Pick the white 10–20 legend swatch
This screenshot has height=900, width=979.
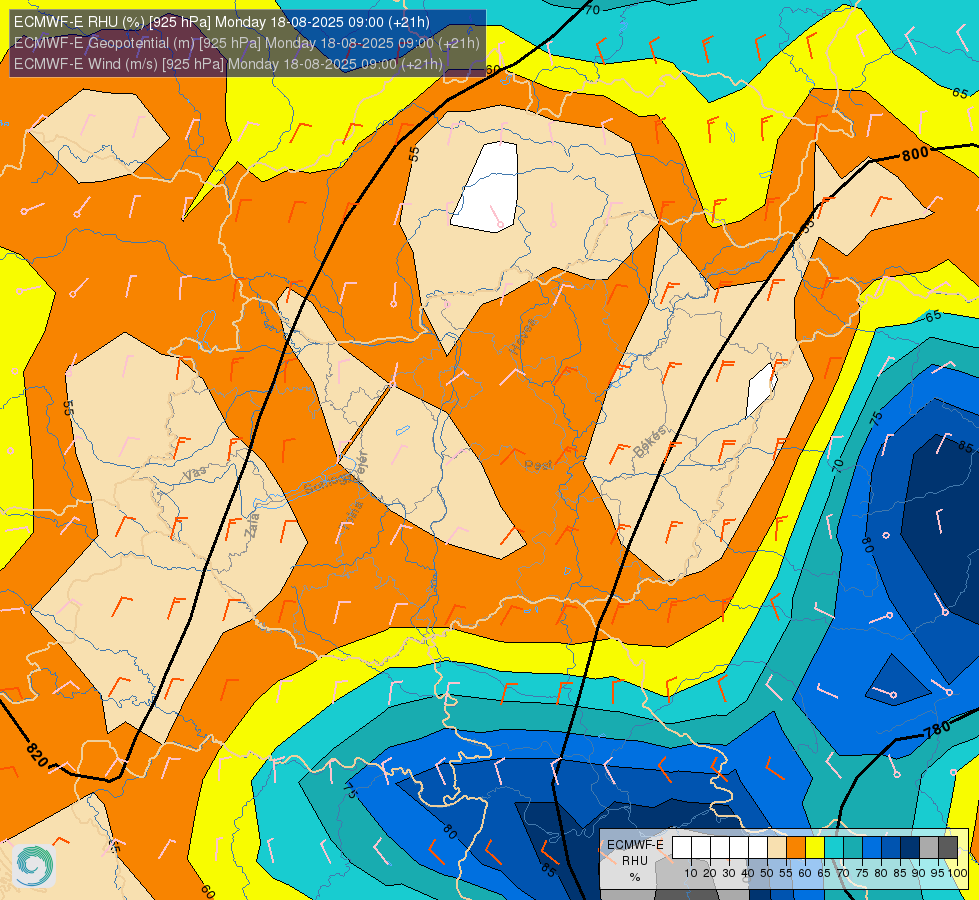click(701, 847)
